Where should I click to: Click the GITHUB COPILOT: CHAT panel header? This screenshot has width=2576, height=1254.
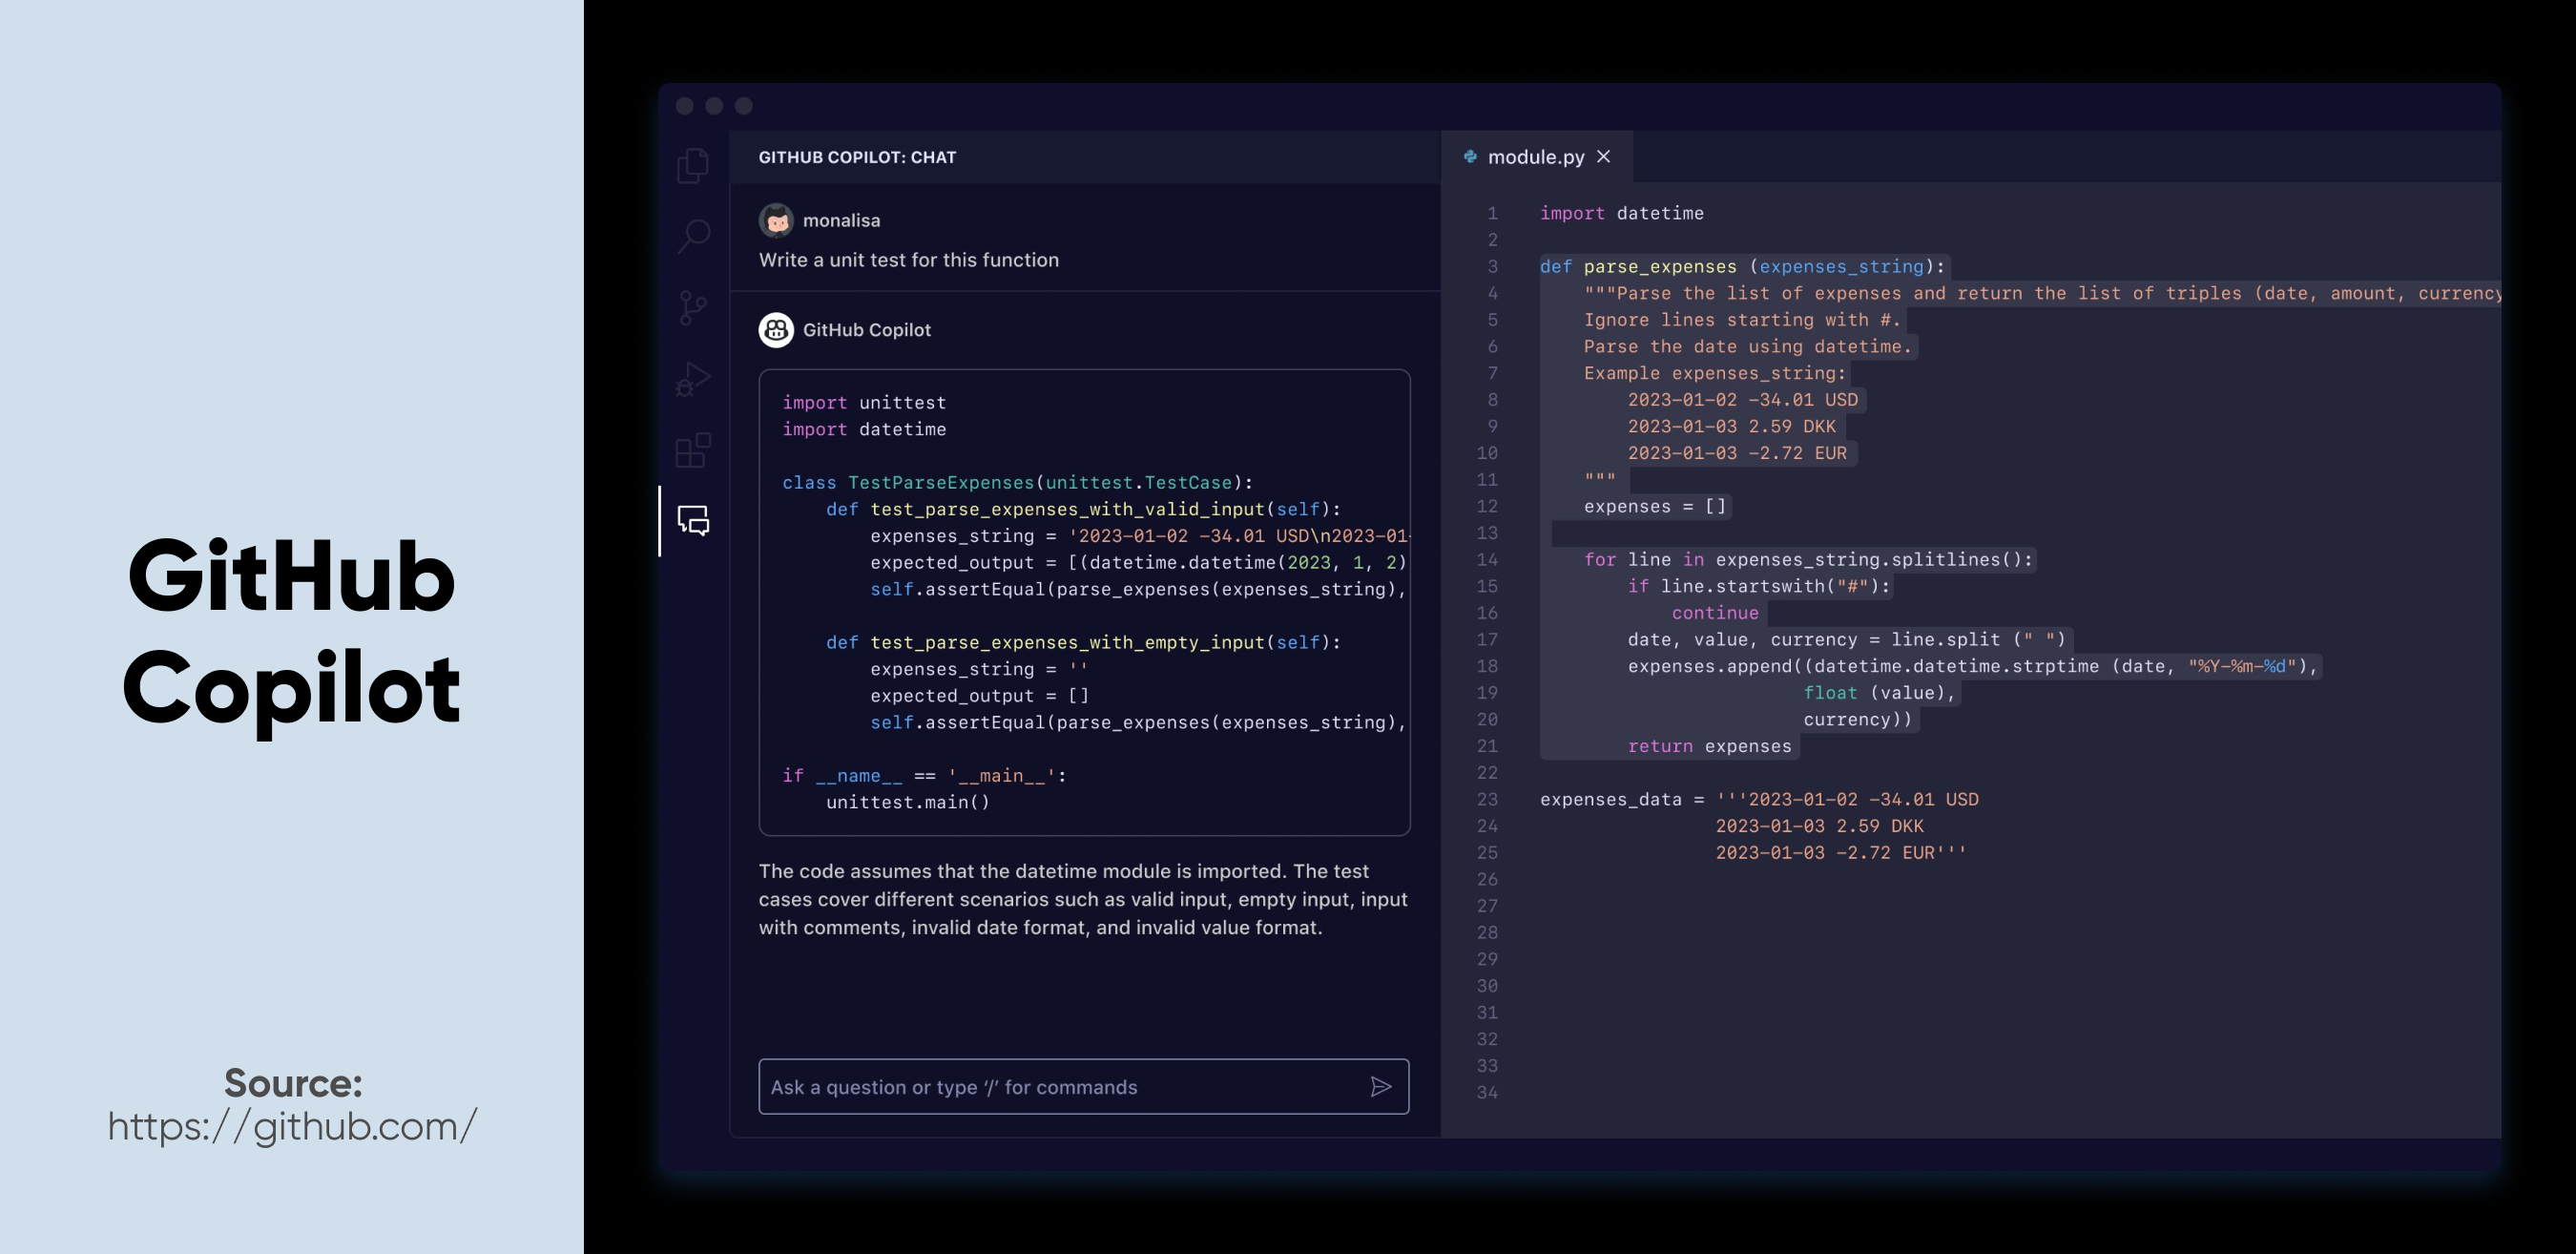pyautogui.click(x=857, y=157)
